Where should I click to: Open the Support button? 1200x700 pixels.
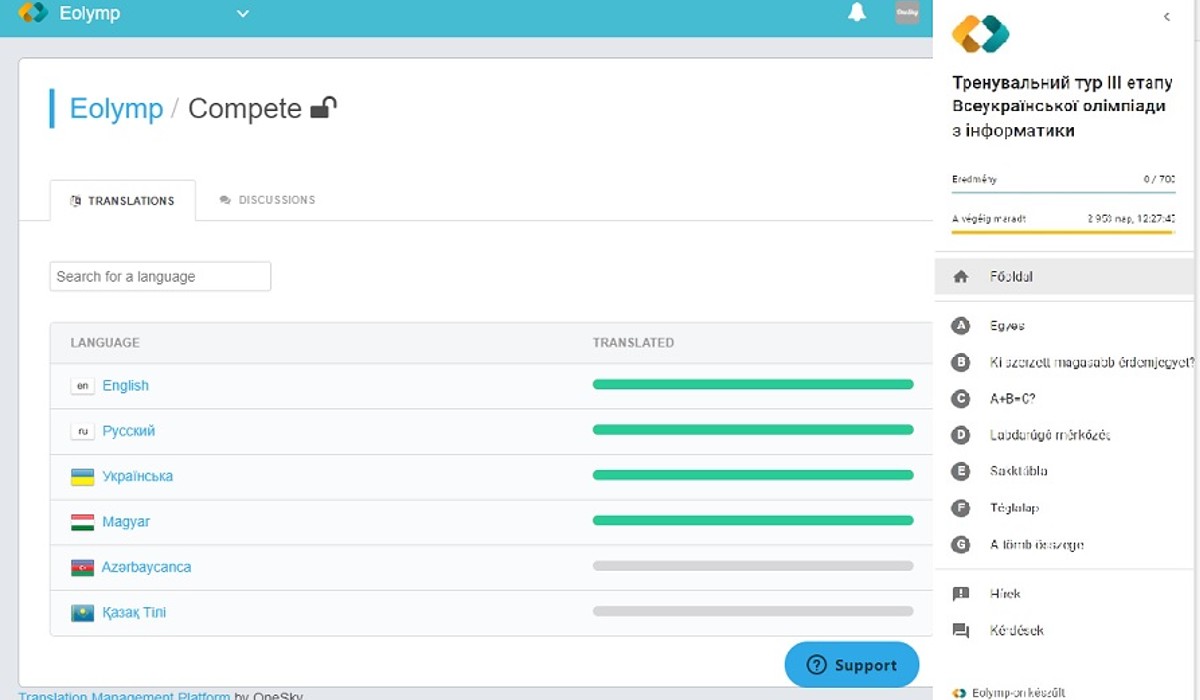pos(851,665)
